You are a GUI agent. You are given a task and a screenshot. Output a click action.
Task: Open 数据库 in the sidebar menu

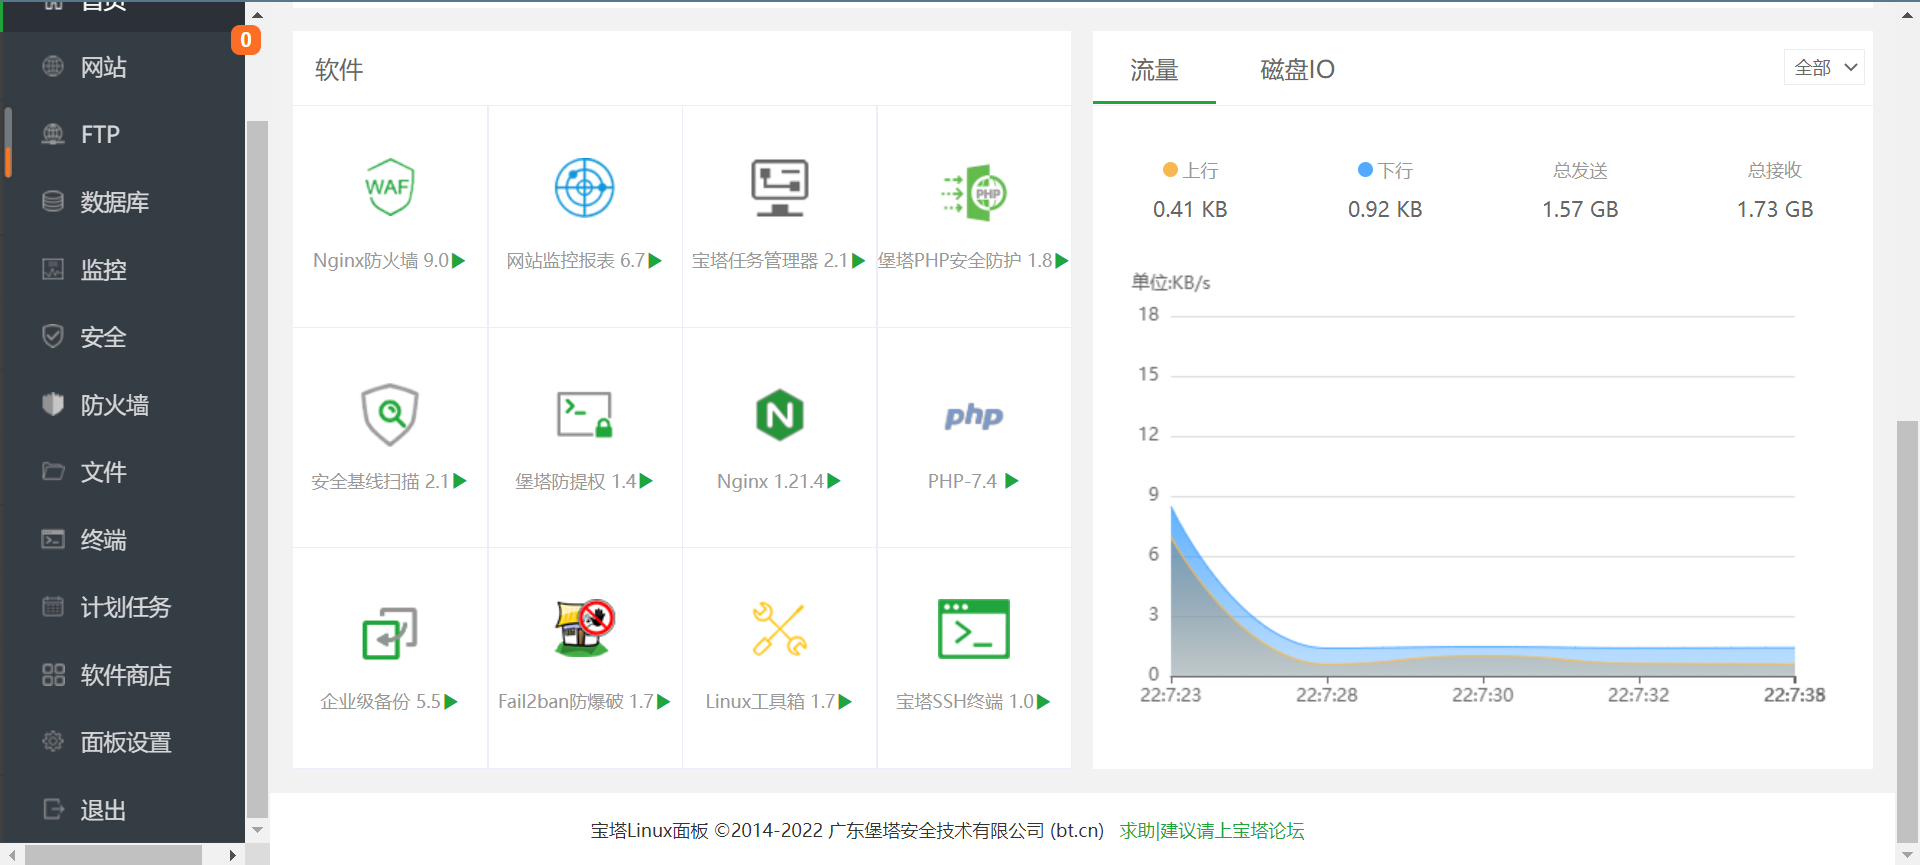[115, 202]
